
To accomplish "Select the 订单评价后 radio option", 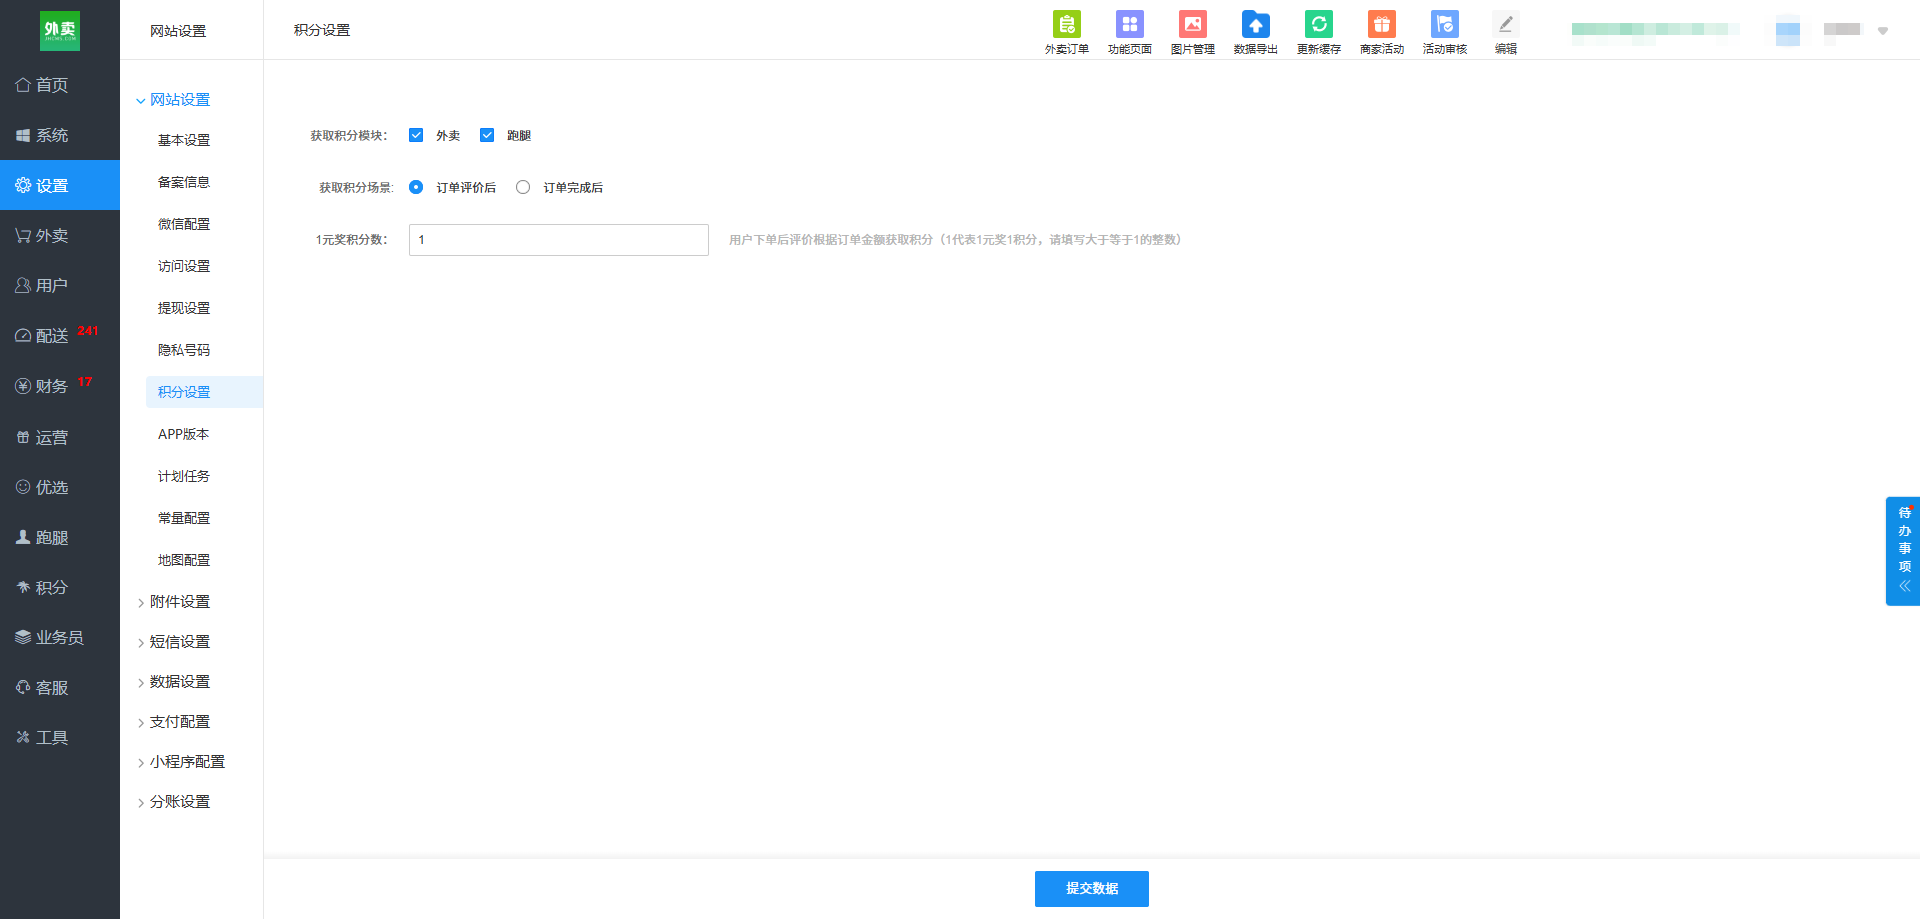I will click(x=416, y=187).
